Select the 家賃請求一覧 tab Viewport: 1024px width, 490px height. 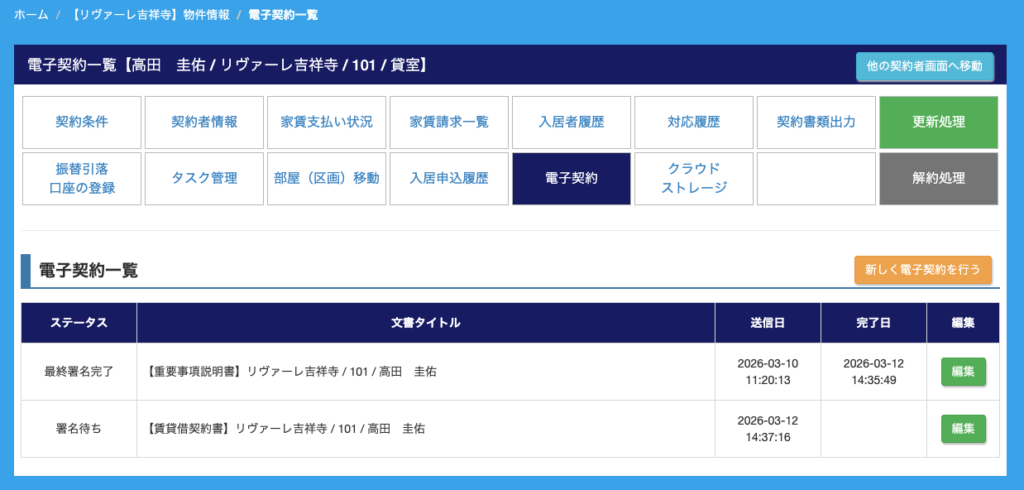pyautogui.click(x=449, y=122)
